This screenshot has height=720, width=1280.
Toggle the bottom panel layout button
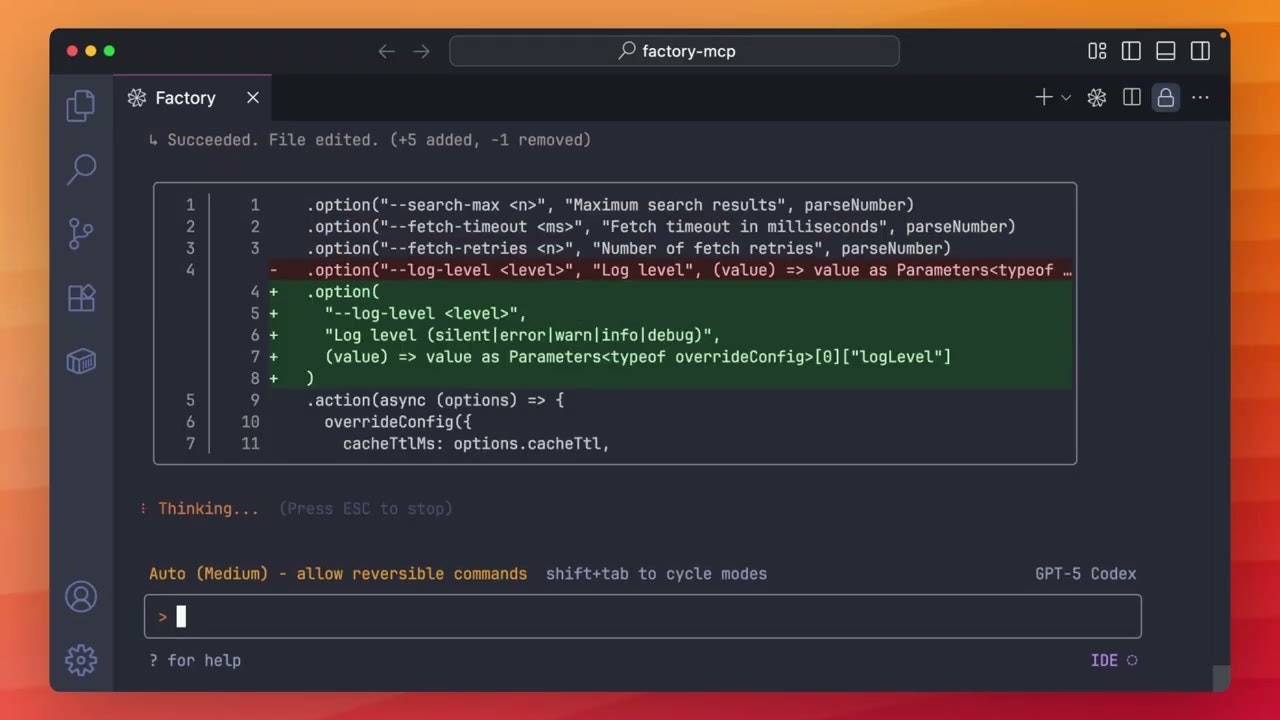point(1165,51)
